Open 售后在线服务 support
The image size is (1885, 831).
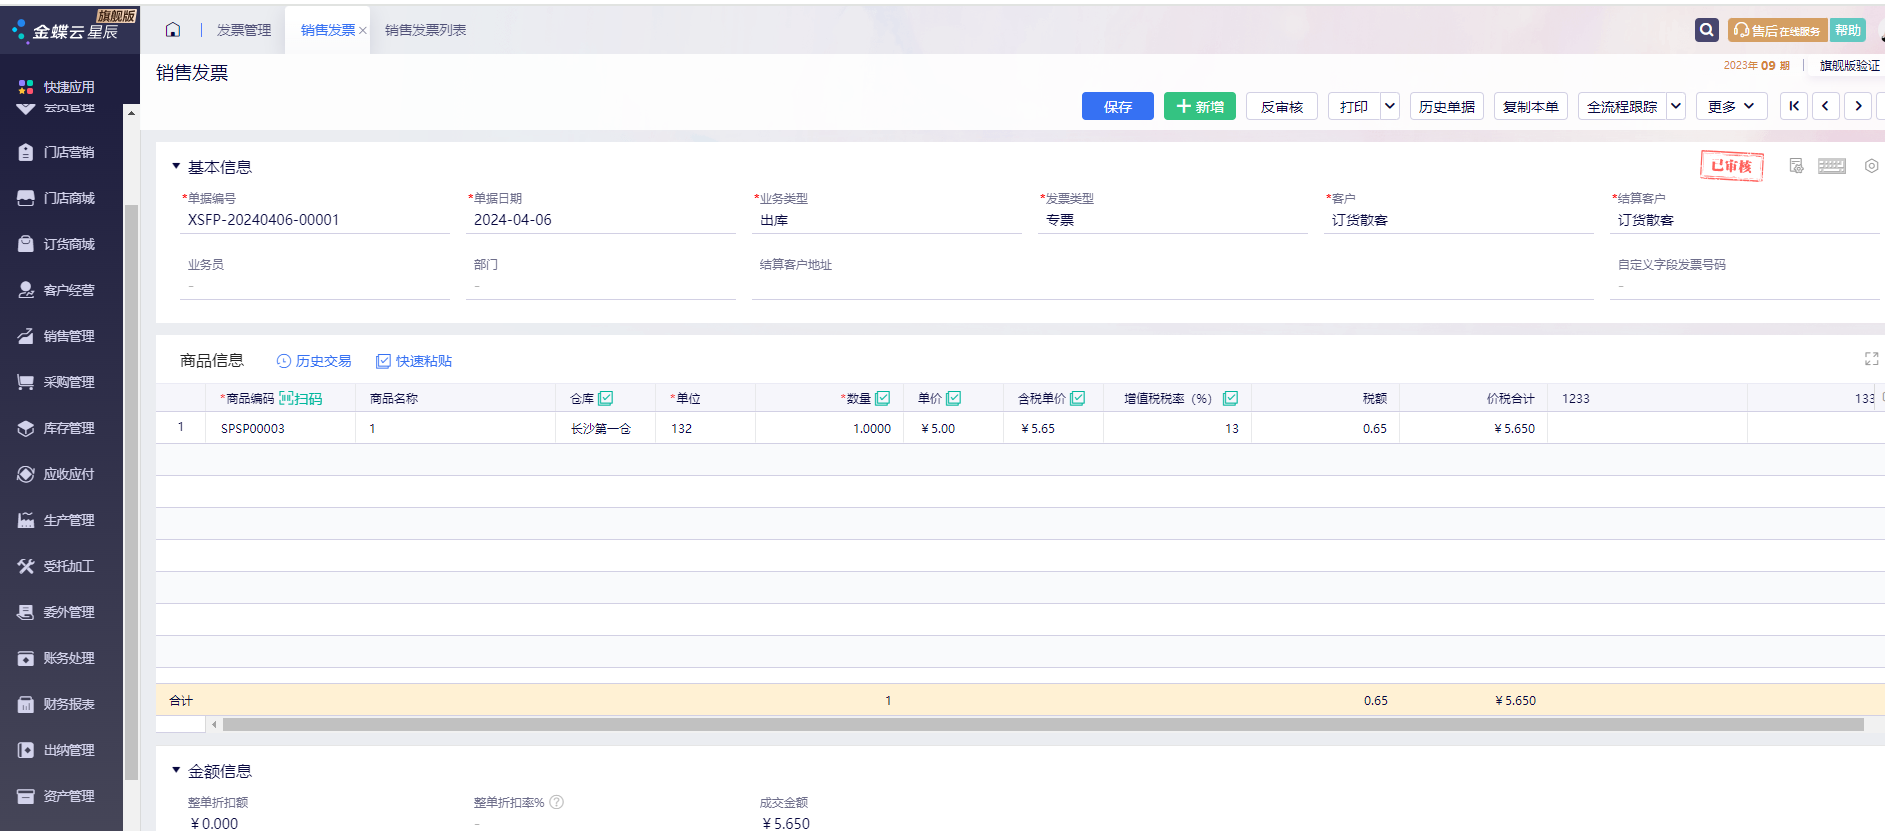[x=1778, y=30]
